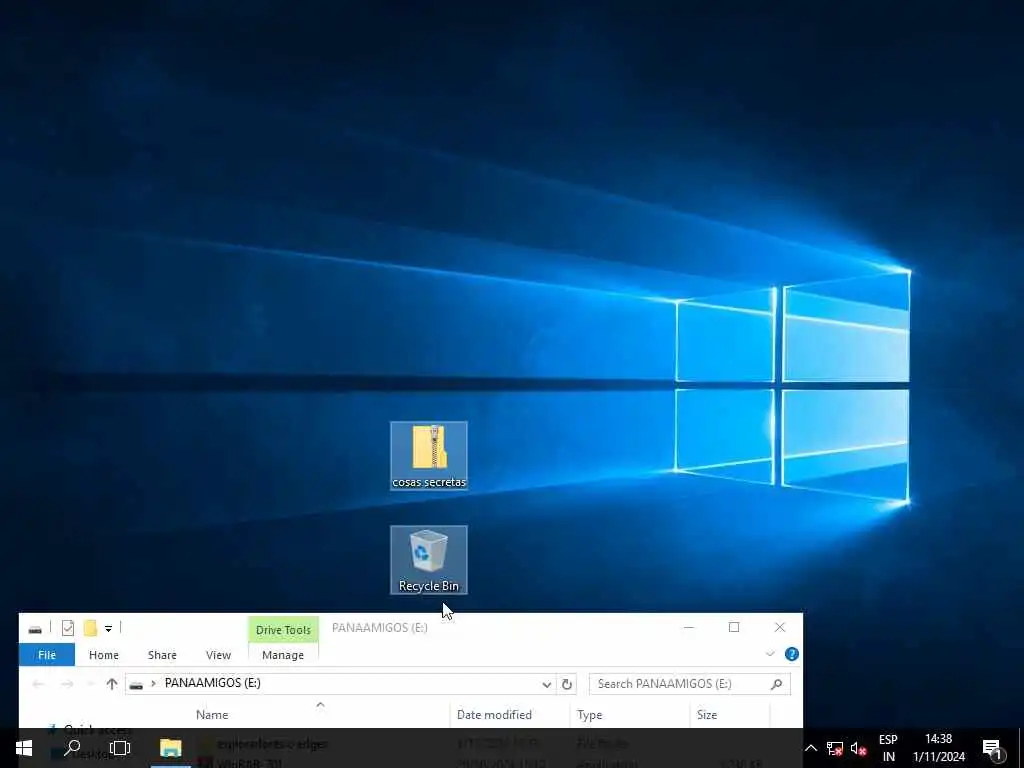Click the drive icon in the address bar

coord(136,685)
